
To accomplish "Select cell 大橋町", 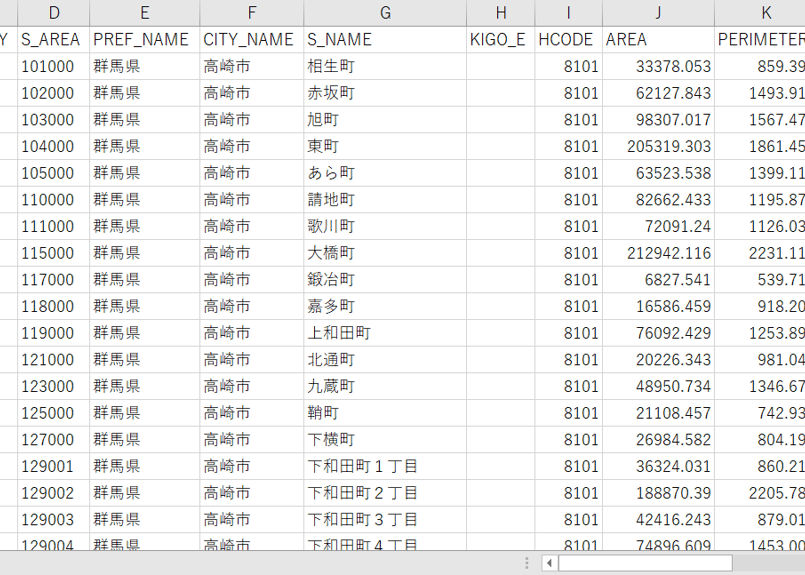I will point(385,253).
